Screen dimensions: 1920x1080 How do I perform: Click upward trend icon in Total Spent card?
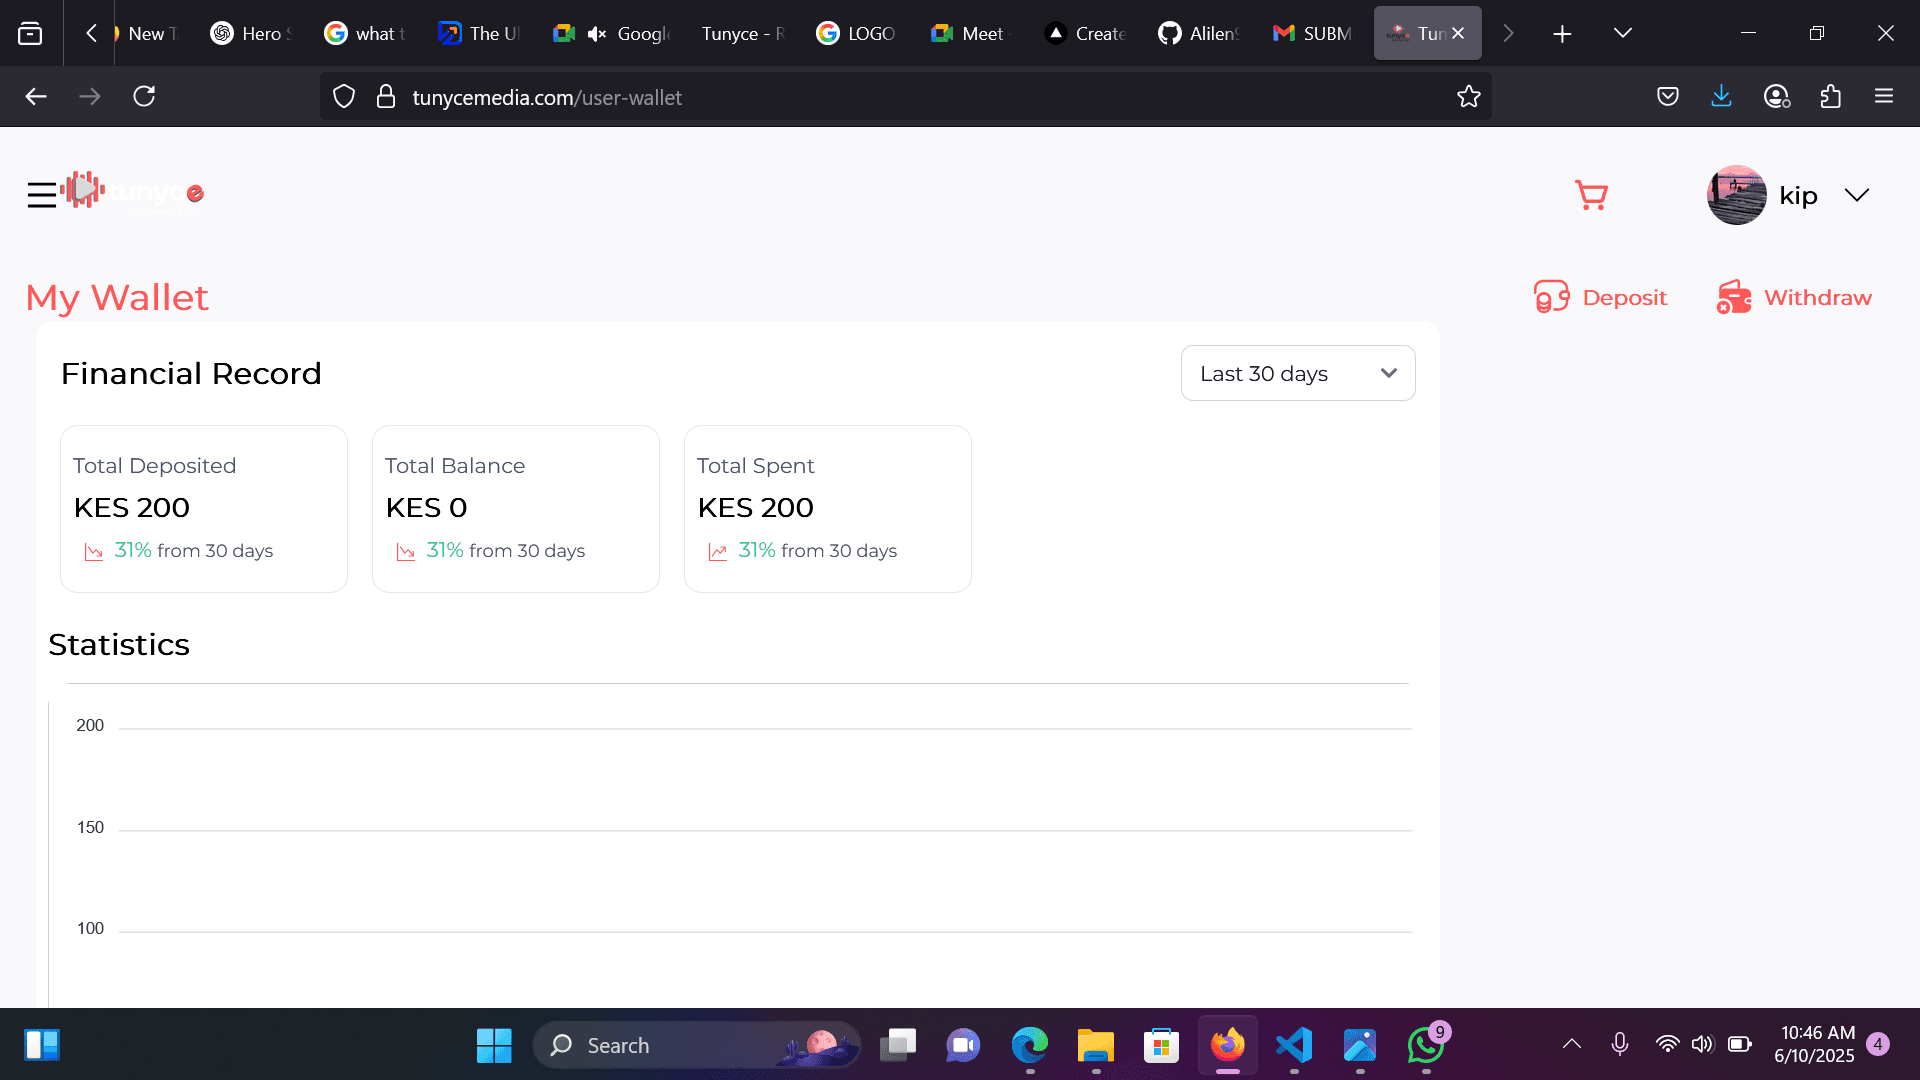[x=718, y=552]
